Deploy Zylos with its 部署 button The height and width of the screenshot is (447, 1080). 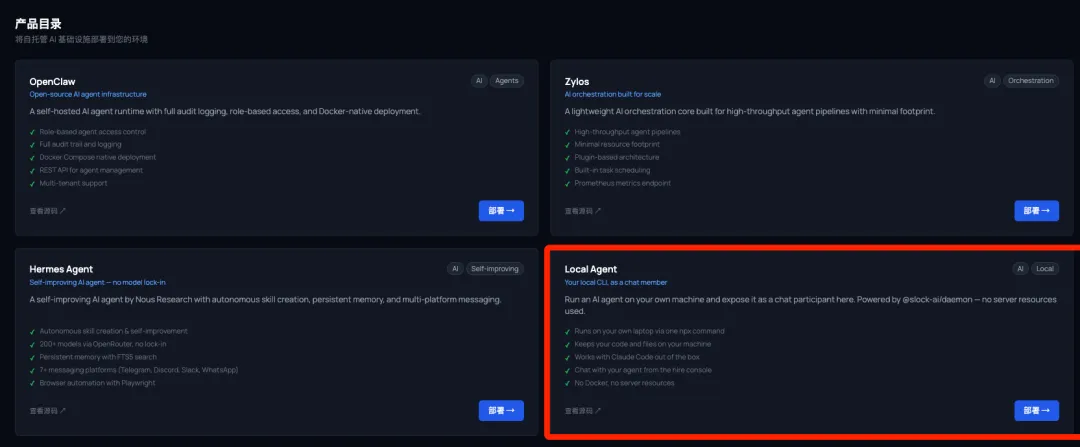click(1036, 211)
